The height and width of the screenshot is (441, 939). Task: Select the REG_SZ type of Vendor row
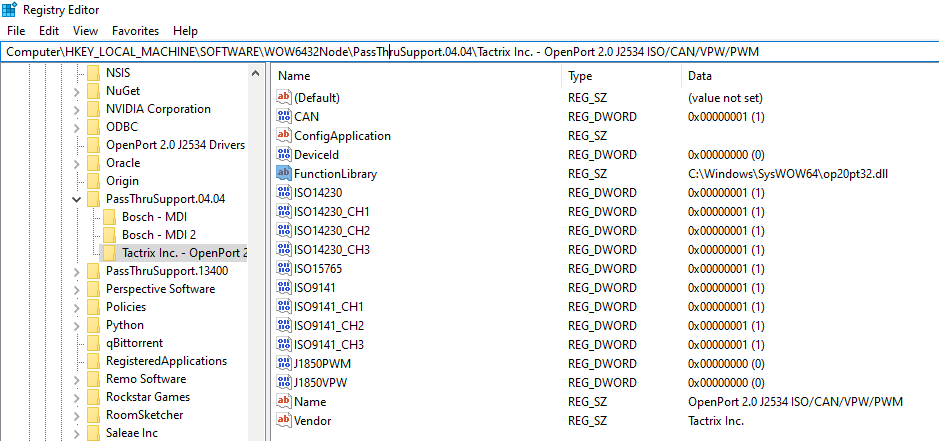pyautogui.click(x=587, y=421)
